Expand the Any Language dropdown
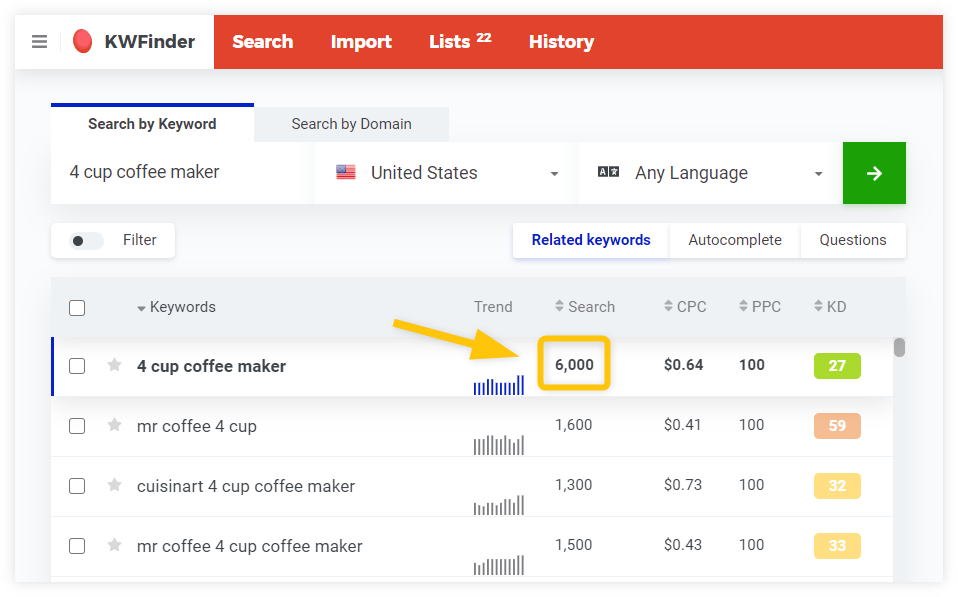958x597 pixels. coord(710,173)
